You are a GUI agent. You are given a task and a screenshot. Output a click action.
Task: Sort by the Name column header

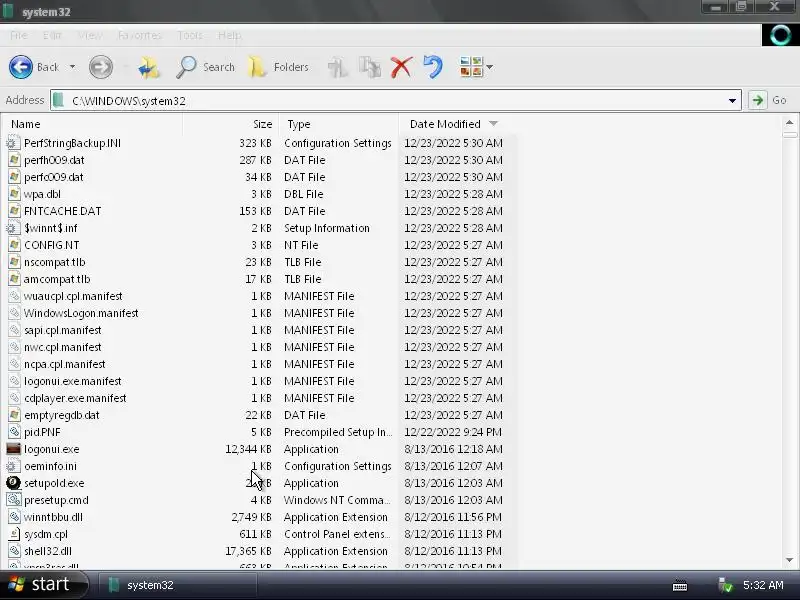click(92, 124)
